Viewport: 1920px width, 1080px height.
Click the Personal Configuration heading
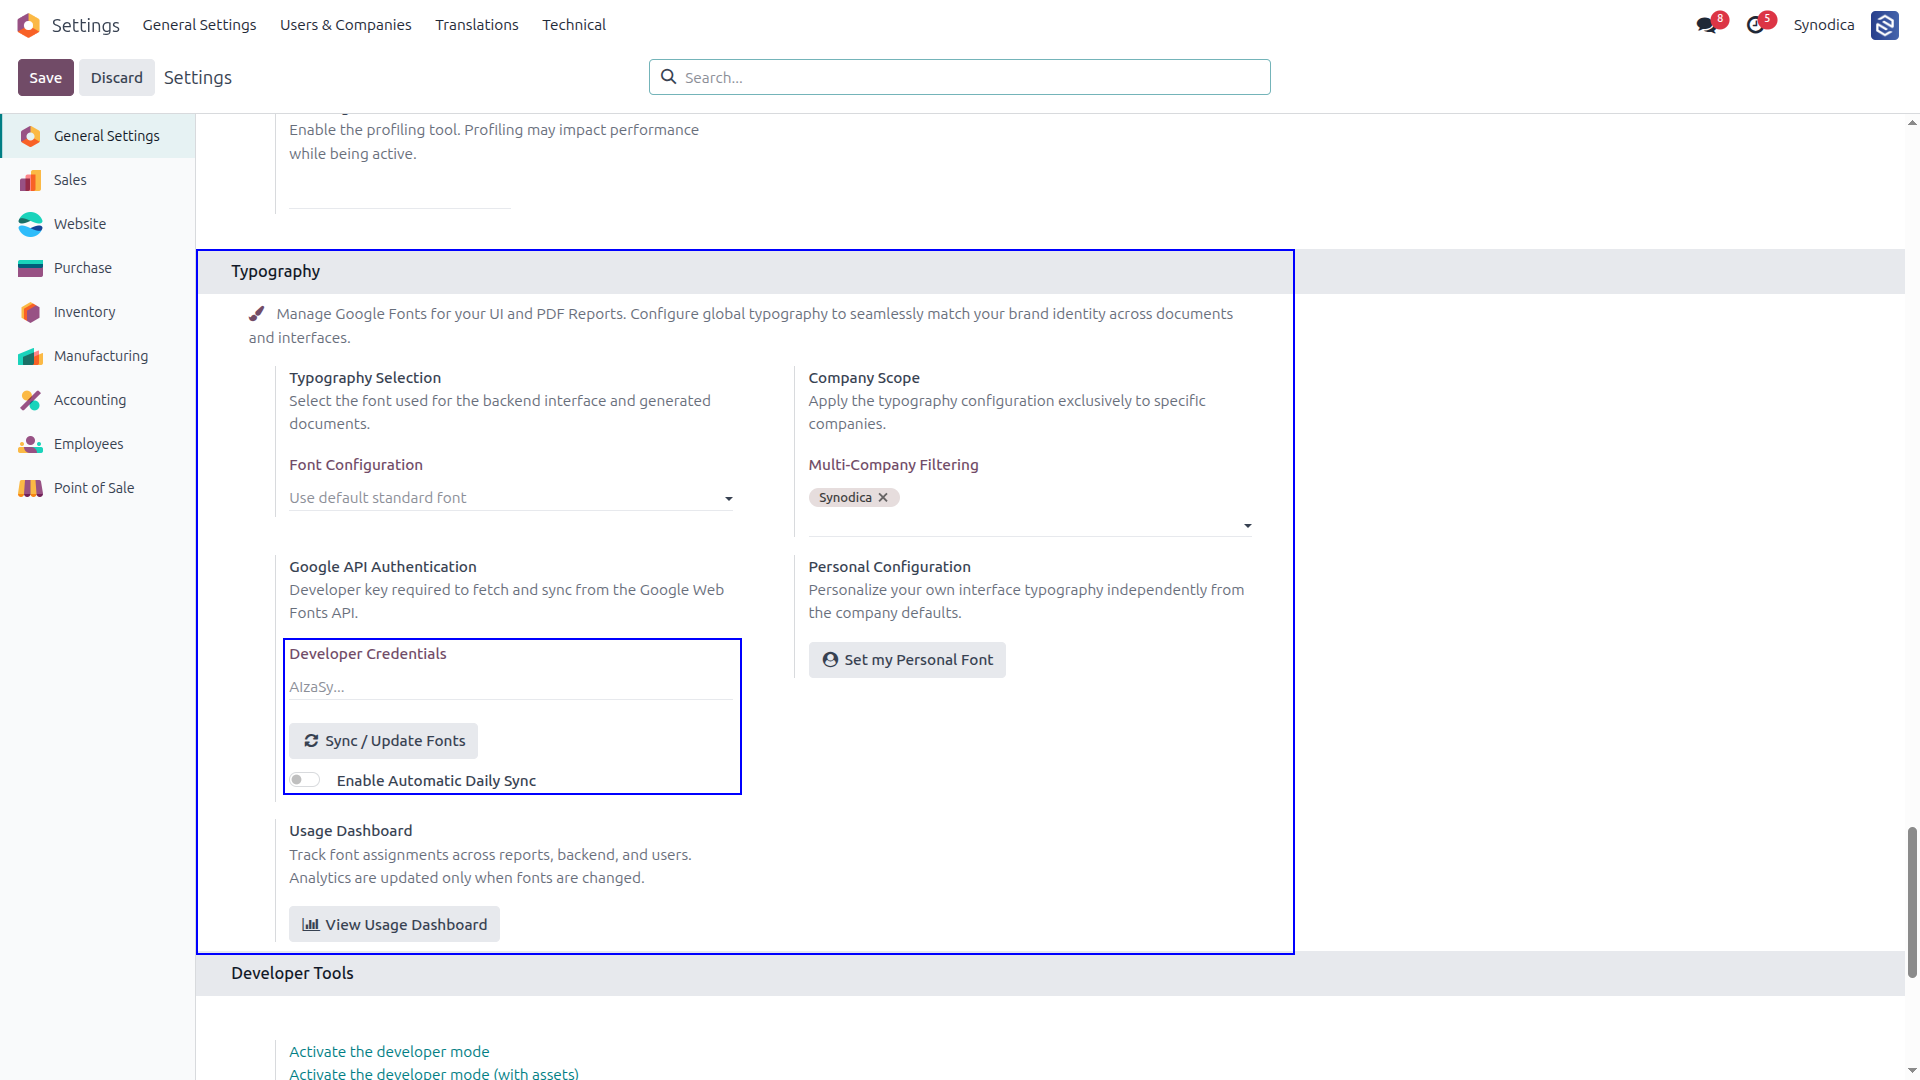(x=890, y=567)
